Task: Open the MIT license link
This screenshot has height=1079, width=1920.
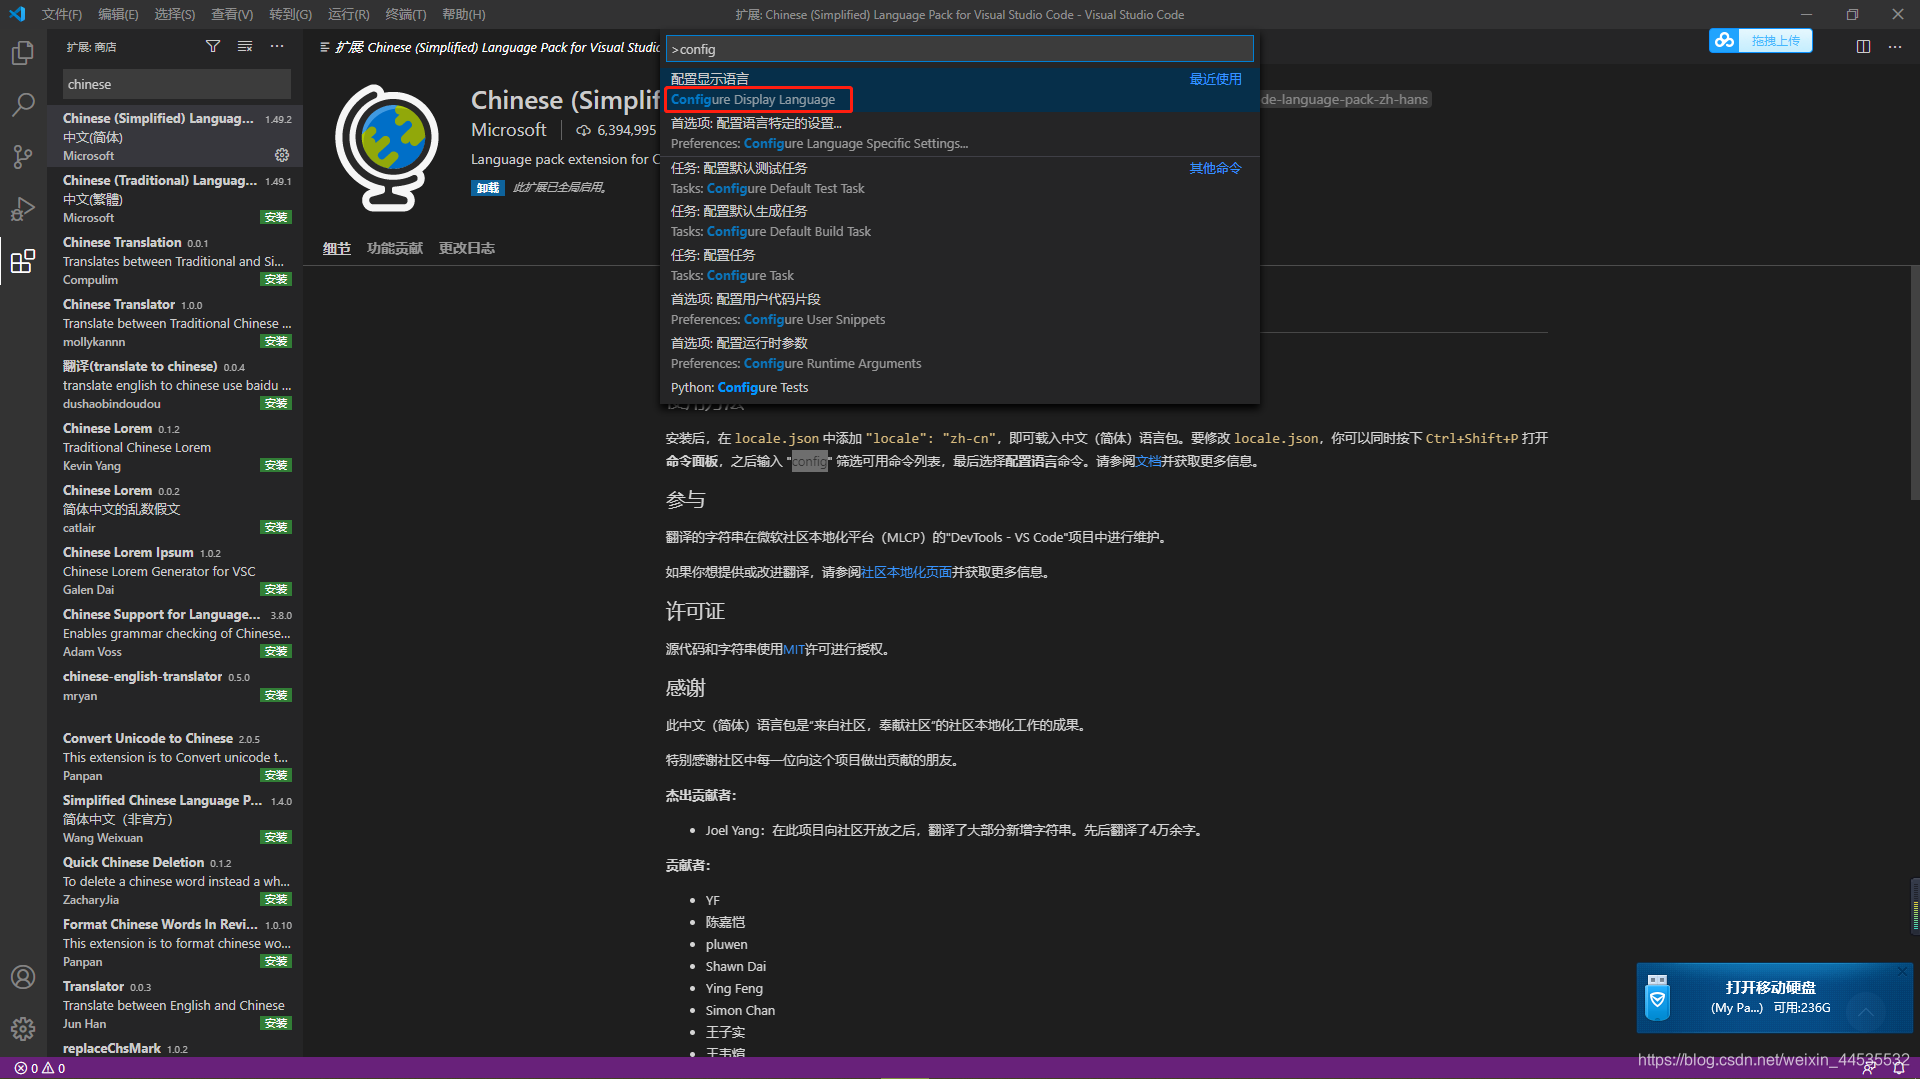Action: click(x=794, y=649)
